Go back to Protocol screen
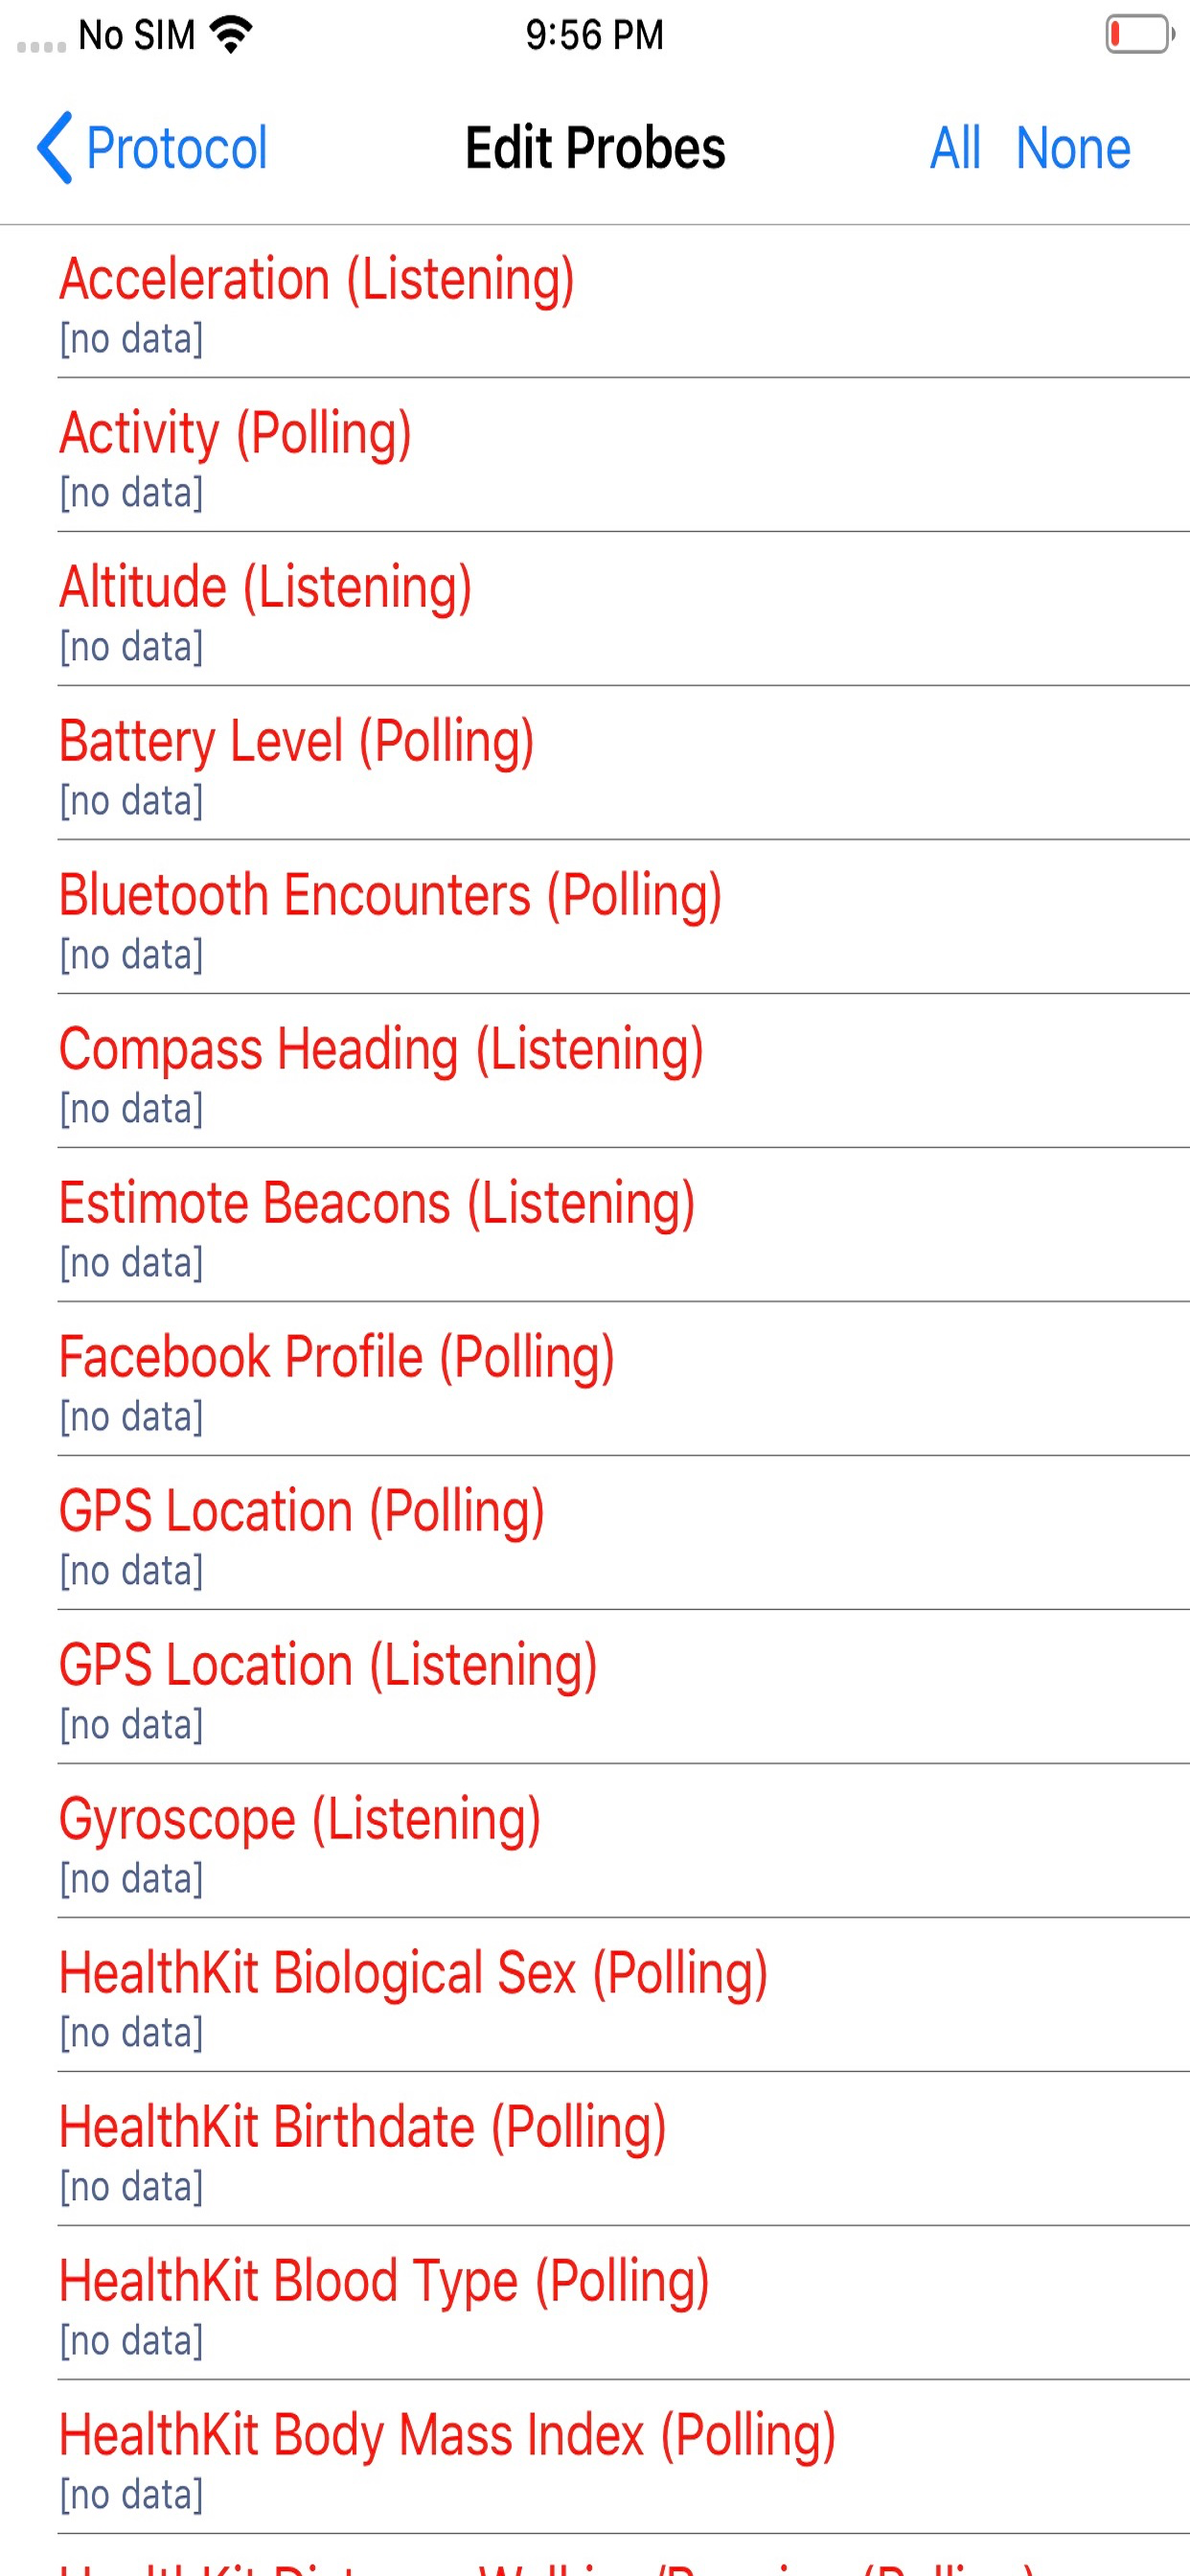 (152, 148)
